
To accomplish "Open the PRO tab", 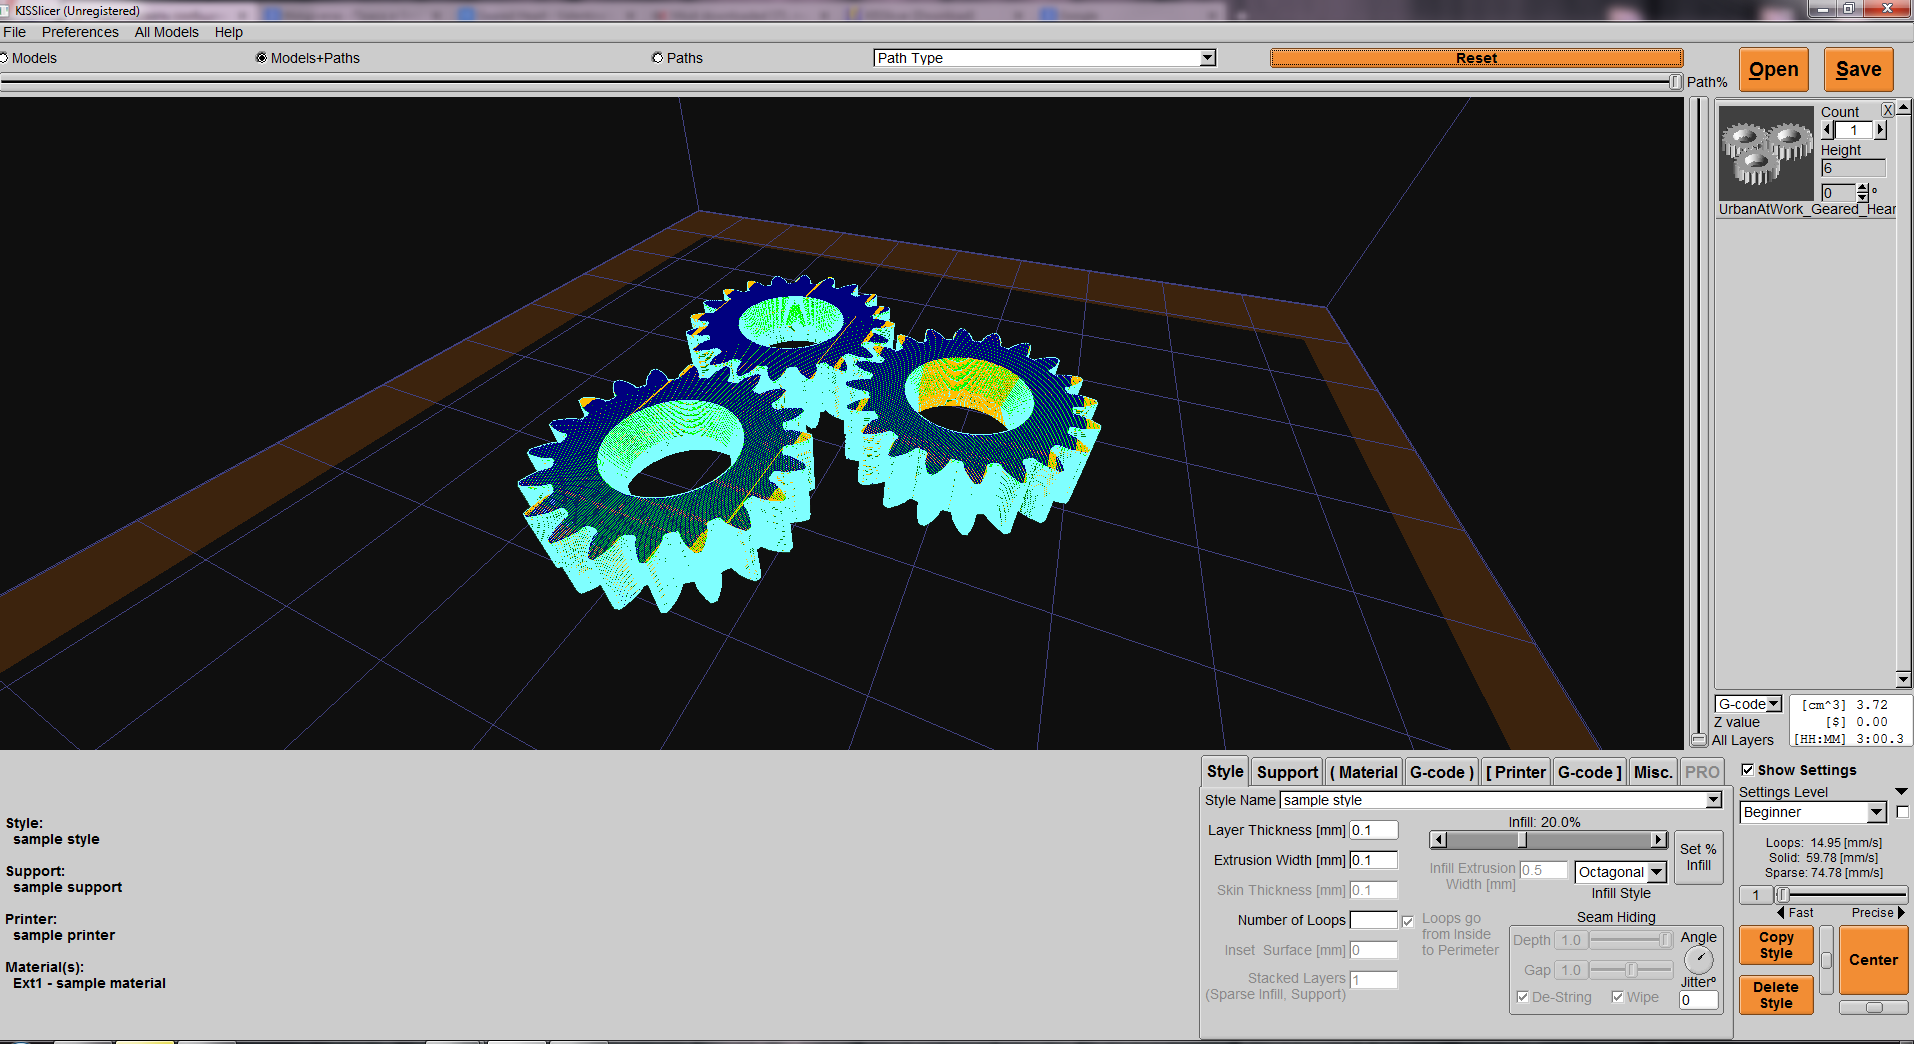I will tap(1702, 772).
